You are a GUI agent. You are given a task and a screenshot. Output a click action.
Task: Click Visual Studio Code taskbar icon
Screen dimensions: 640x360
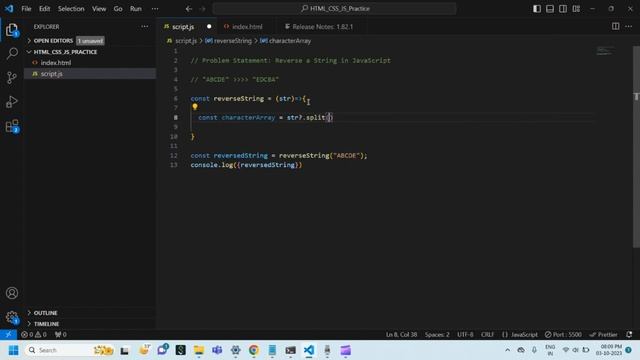click(309, 350)
